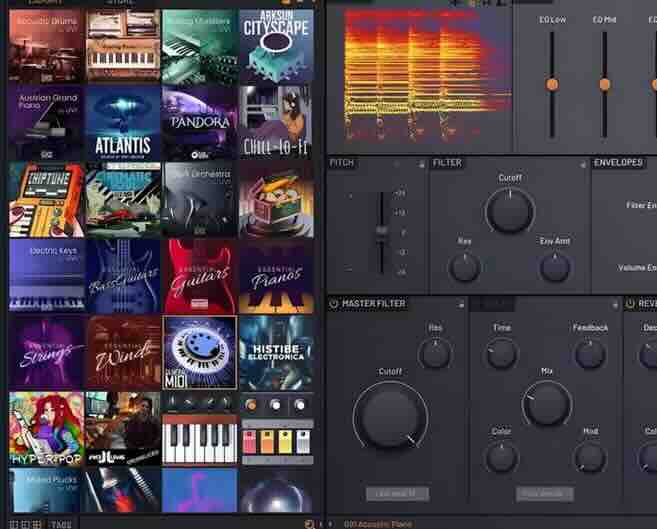This screenshot has height=529, width=657.
Task: Click the Master Filter Res knob
Action: coord(435,354)
